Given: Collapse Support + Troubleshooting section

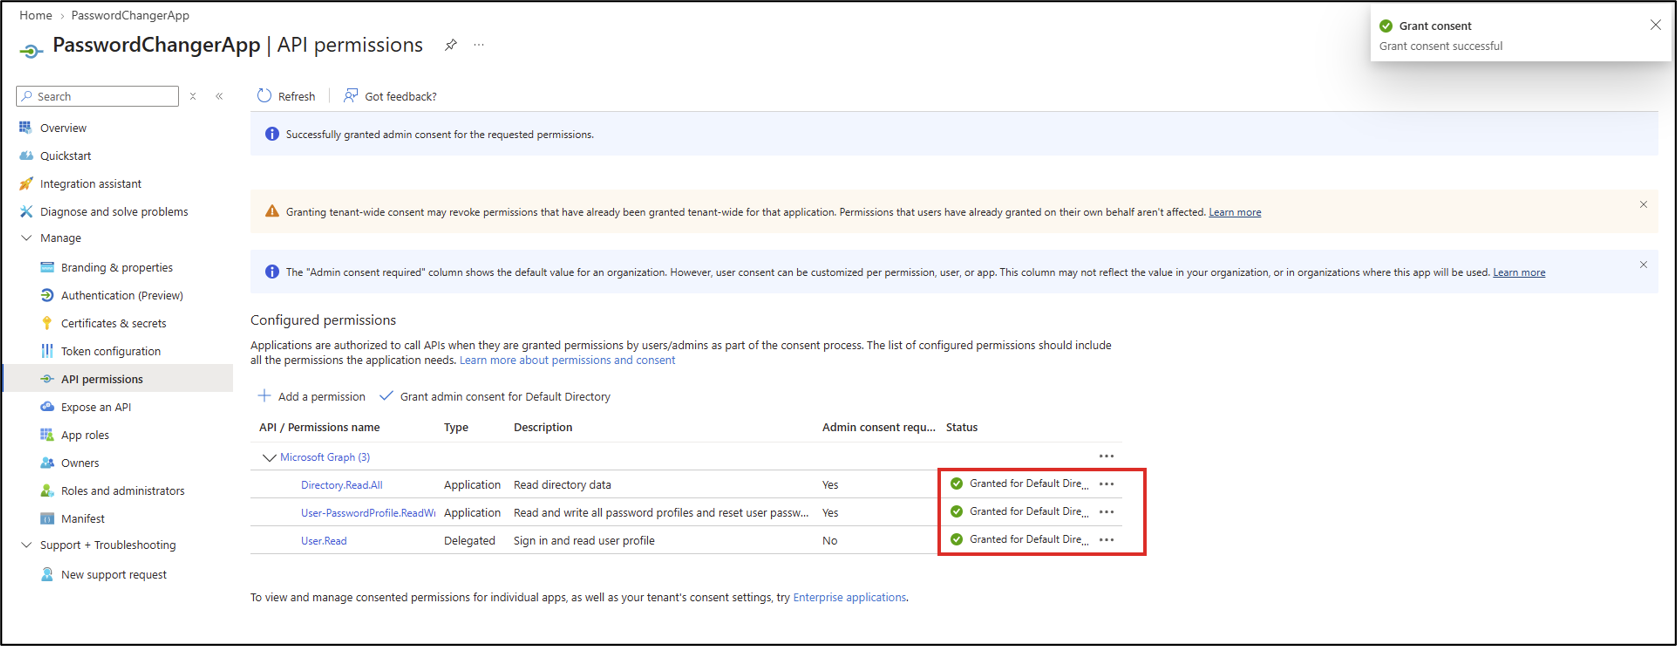Looking at the screenshot, I should point(26,545).
